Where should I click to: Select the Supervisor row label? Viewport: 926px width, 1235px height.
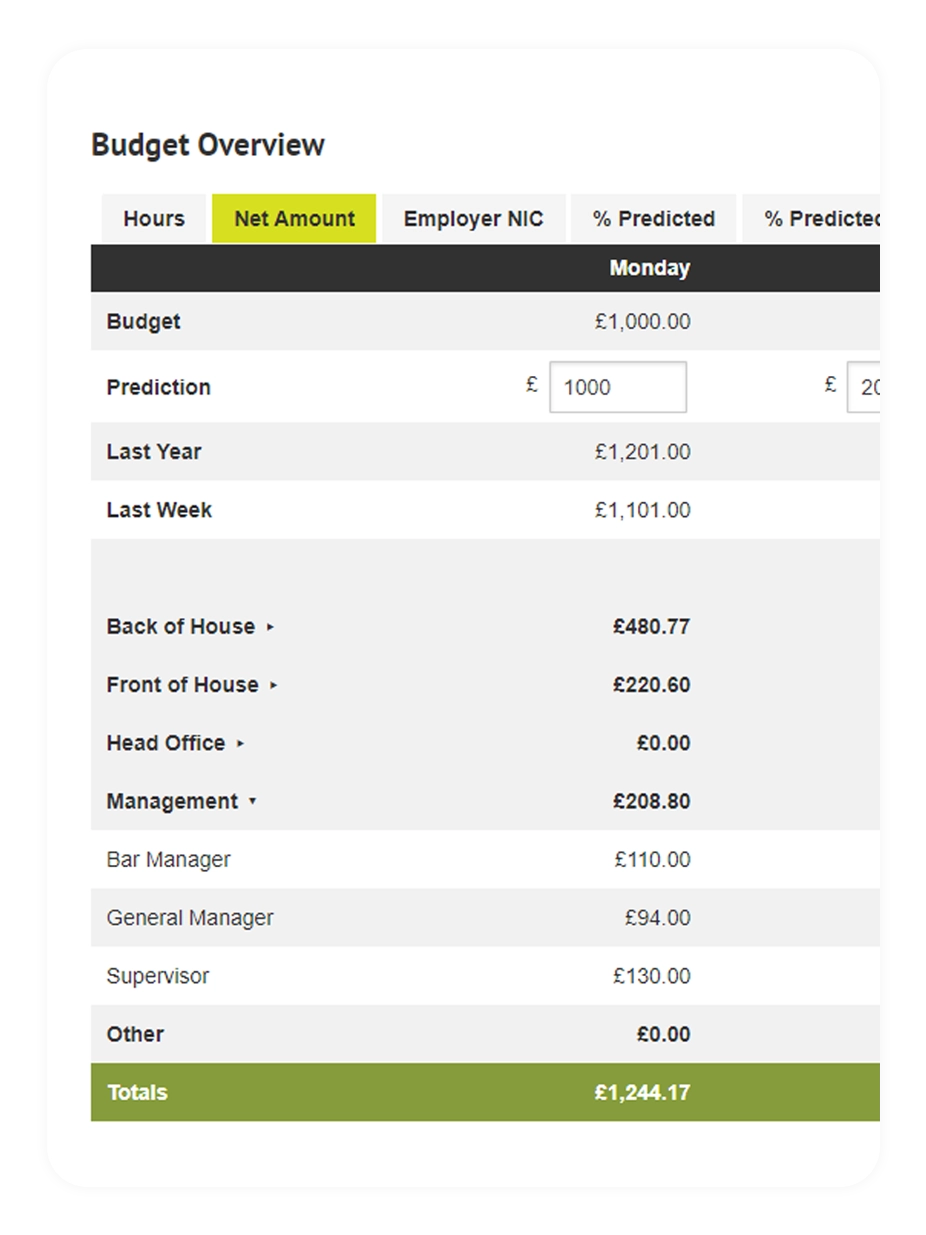[x=158, y=976]
